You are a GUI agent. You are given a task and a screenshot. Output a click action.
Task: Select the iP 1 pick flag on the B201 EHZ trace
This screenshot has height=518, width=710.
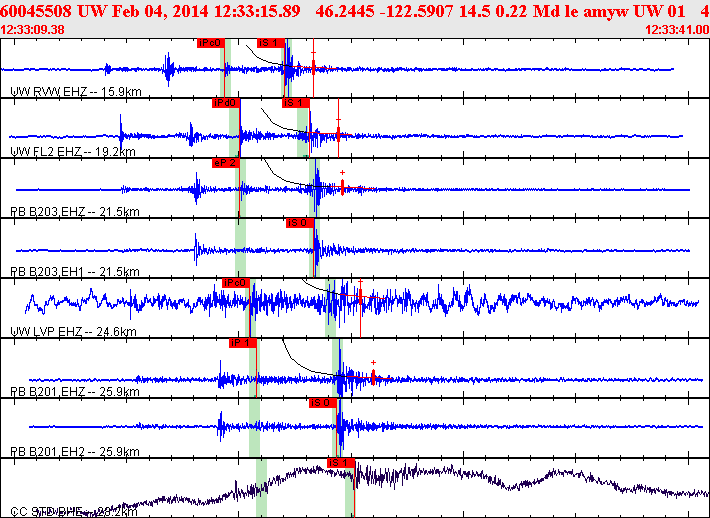(x=243, y=343)
